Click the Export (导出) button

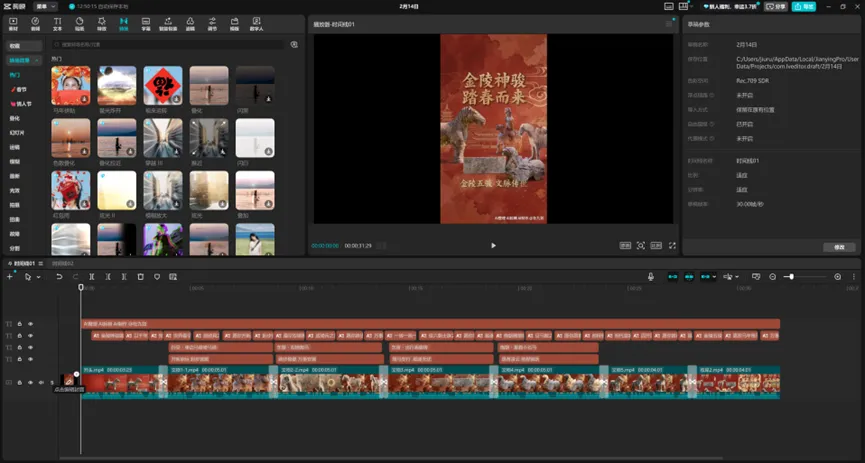[x=804, y=7]
